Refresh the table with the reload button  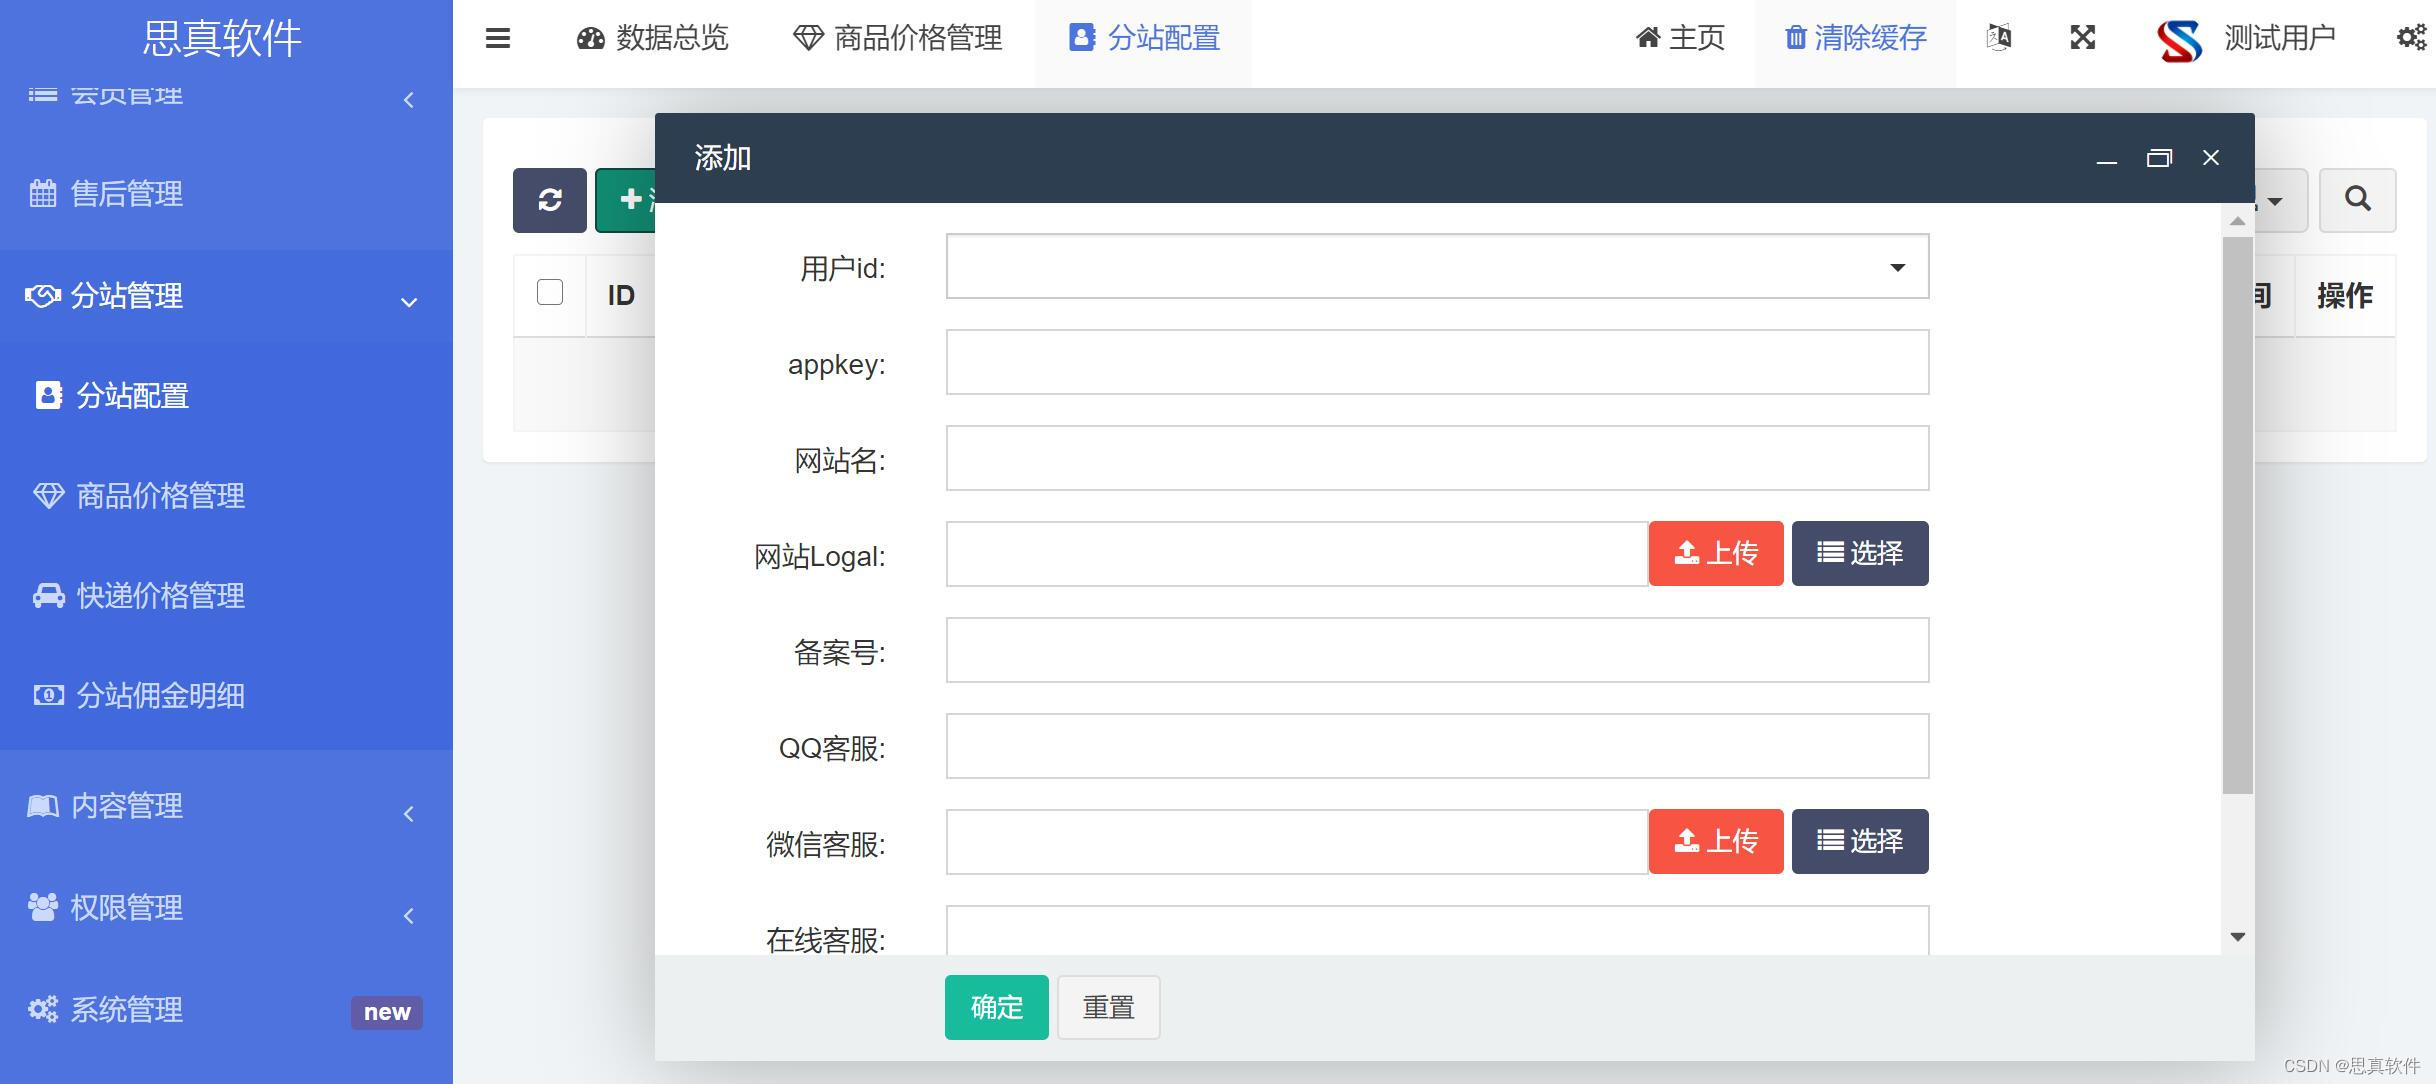click(550, 200)
